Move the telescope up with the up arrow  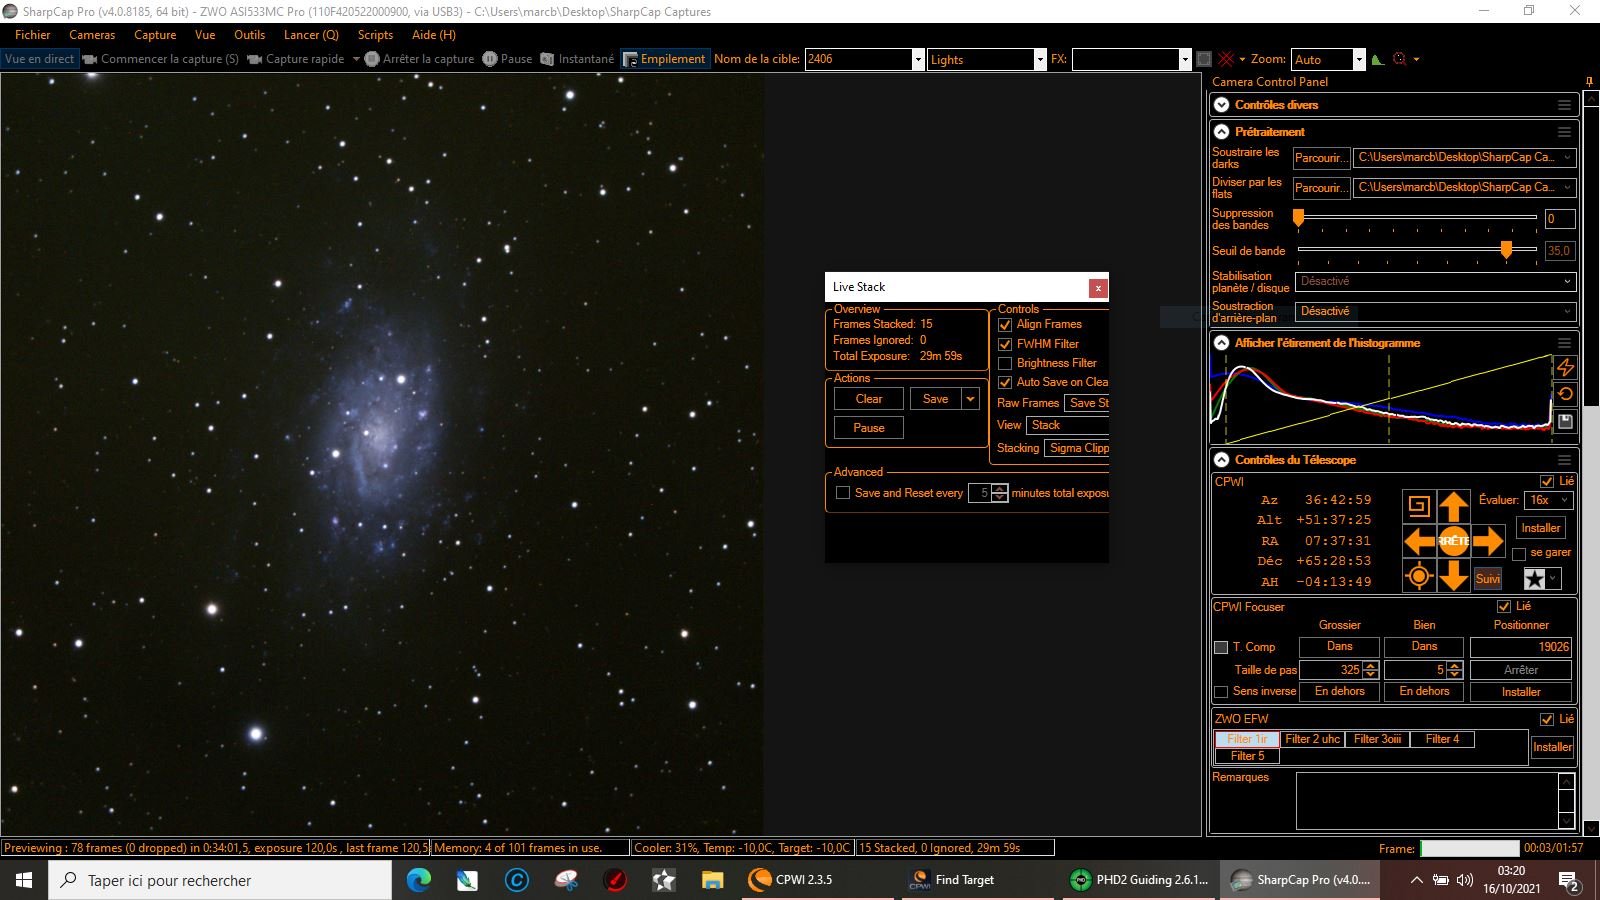point(1453,506)
